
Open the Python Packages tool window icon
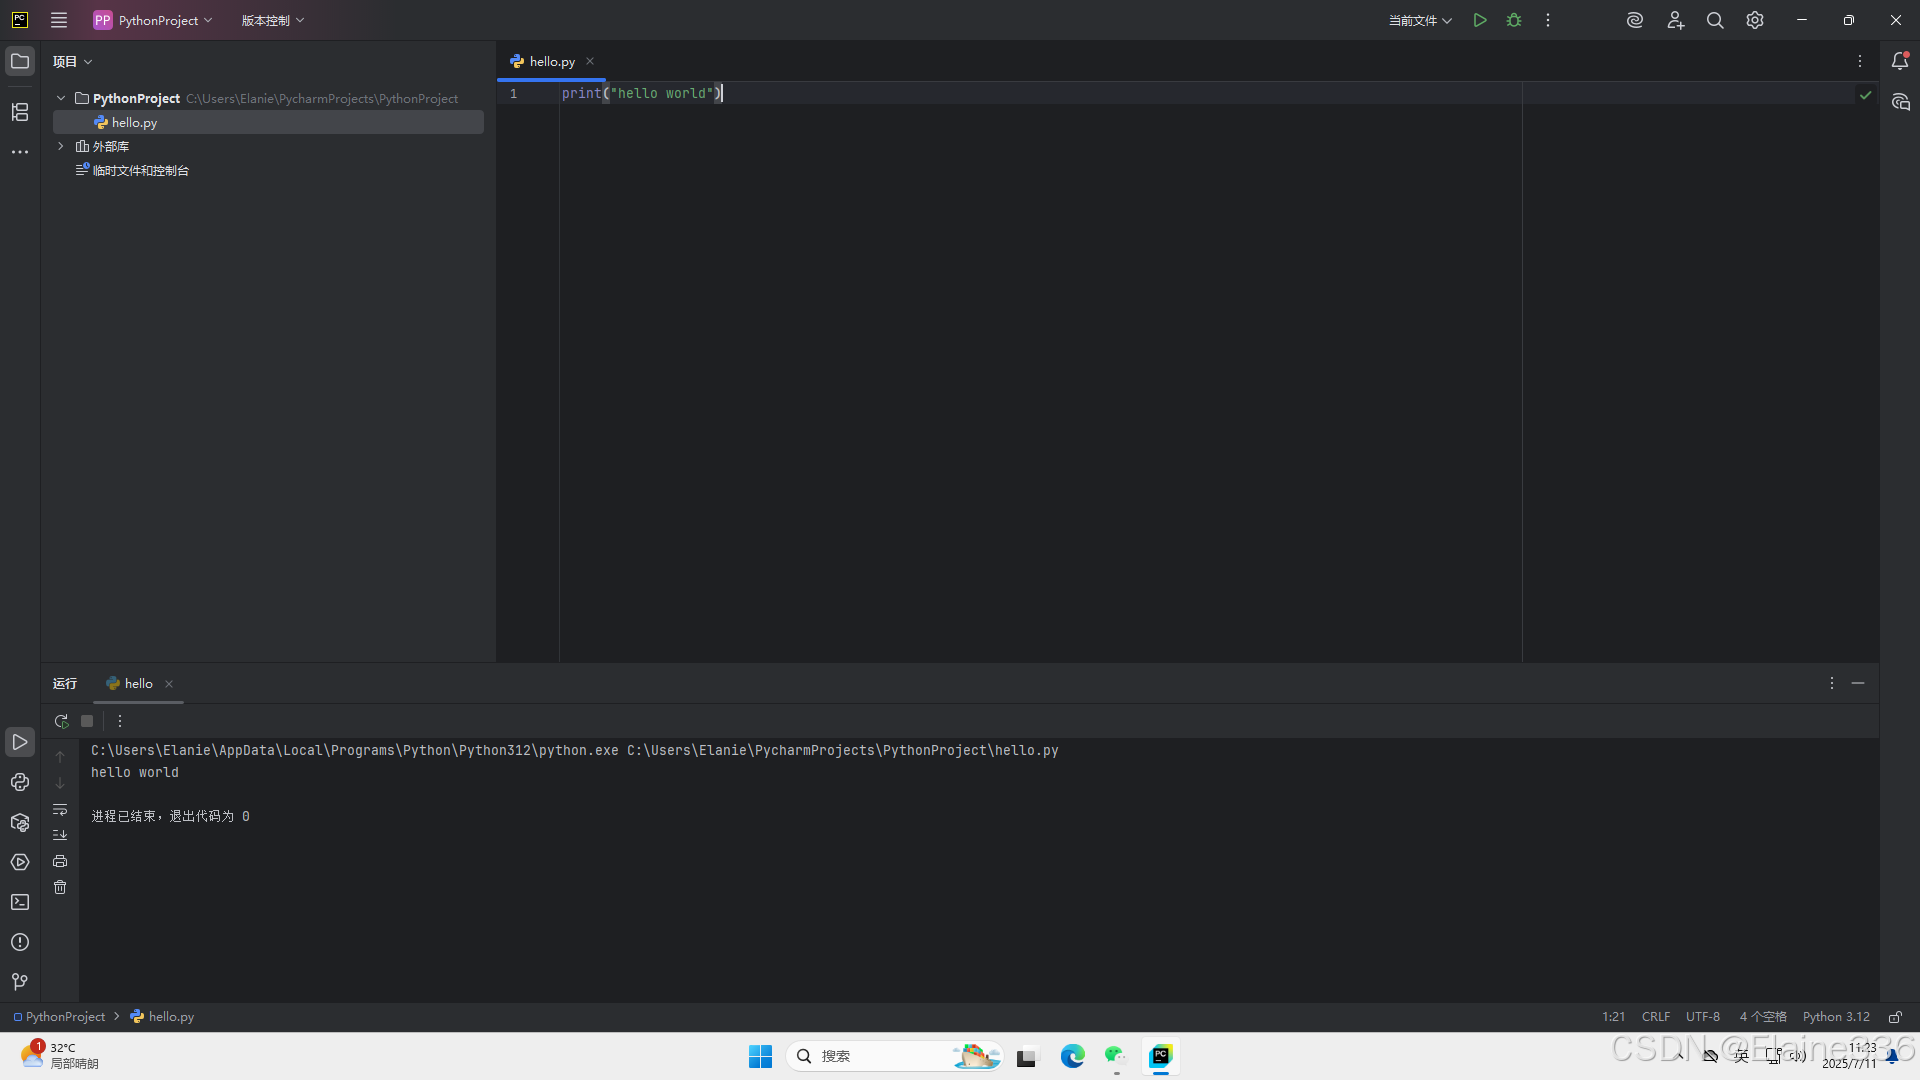tap(20, 822)
